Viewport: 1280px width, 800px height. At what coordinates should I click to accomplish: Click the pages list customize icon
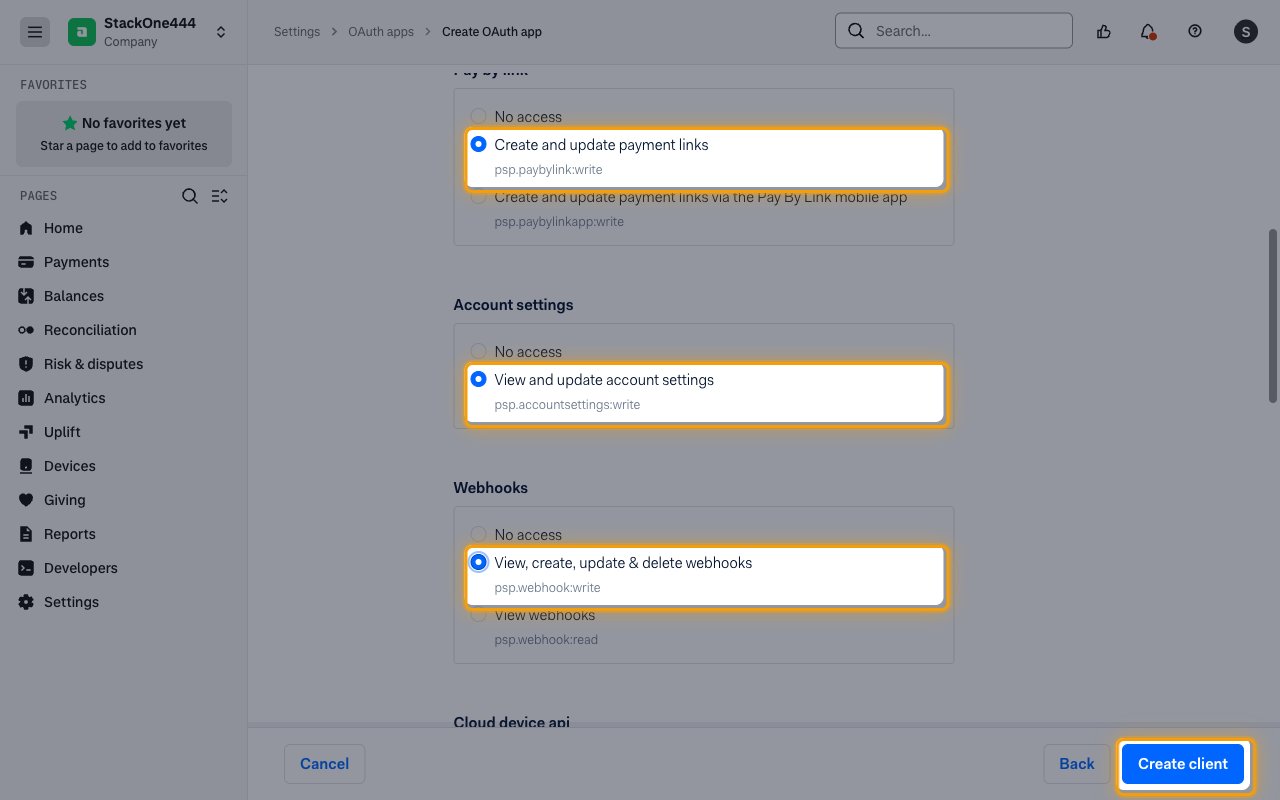tap(220, 196)
